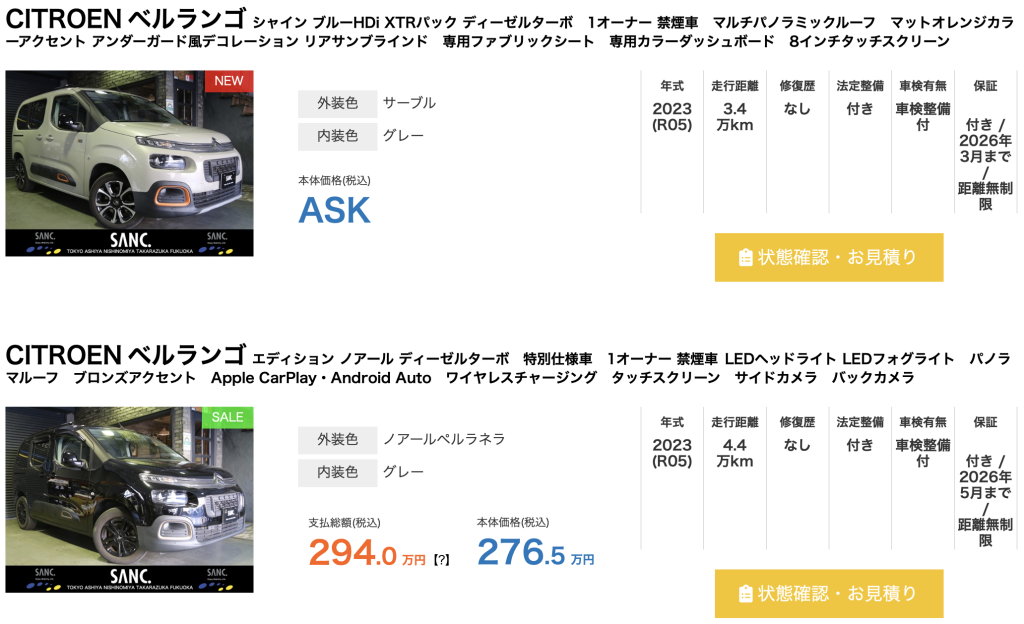This screenshot has height=624, width=1024.
Task: Open the ベルランゴ エディション ノアール listing title
Action: [126, 355]
